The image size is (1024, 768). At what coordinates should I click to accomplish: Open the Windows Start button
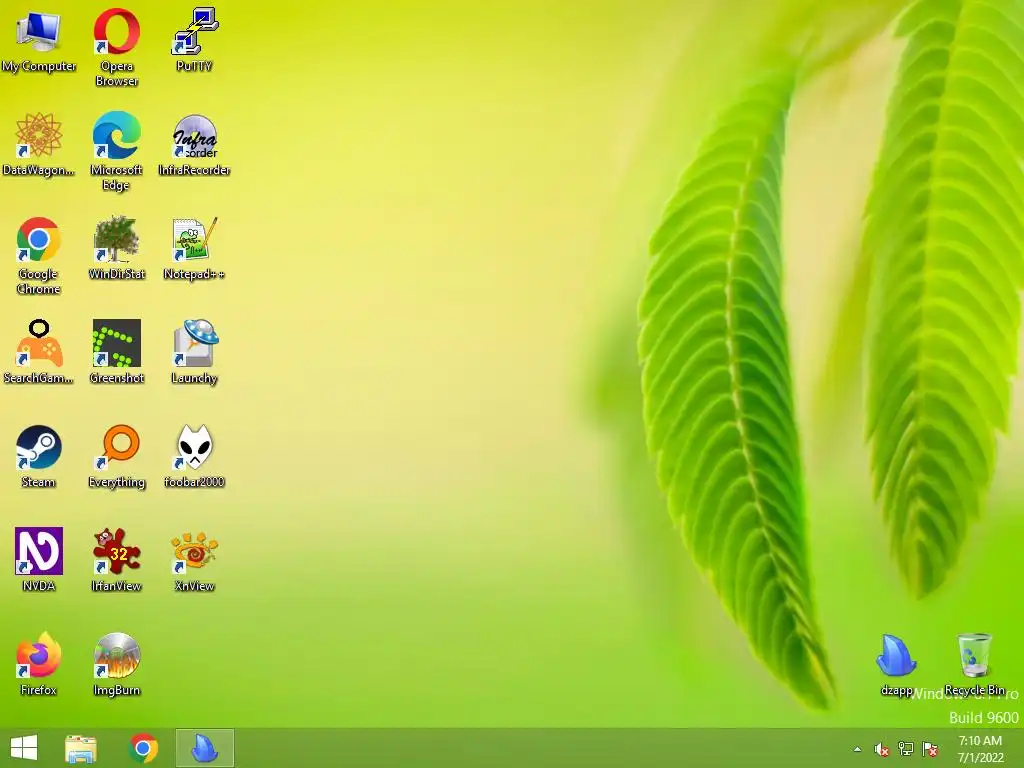pyautogui.click(x=24, y=748)
